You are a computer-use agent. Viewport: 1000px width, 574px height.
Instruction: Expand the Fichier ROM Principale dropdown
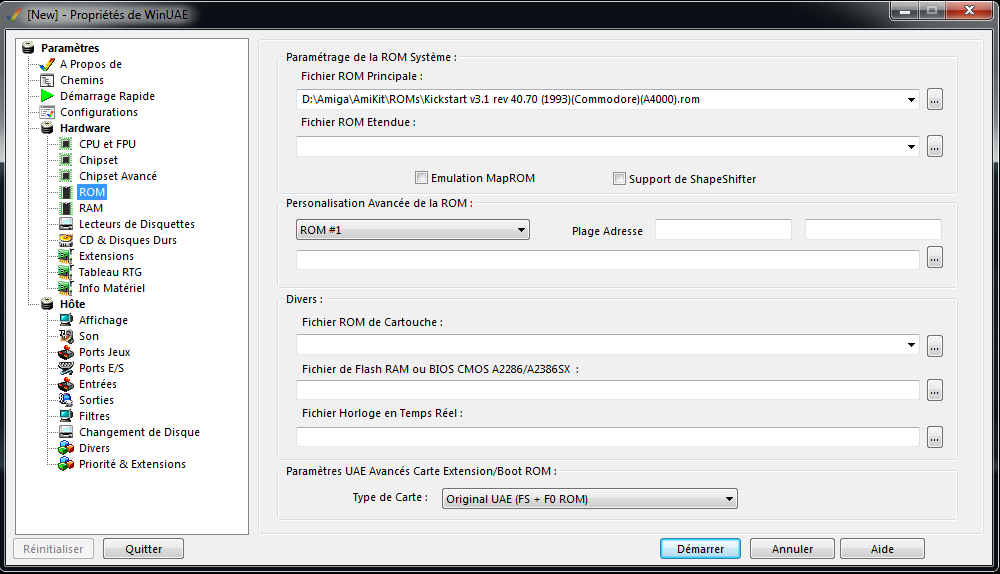coord(911,99)
